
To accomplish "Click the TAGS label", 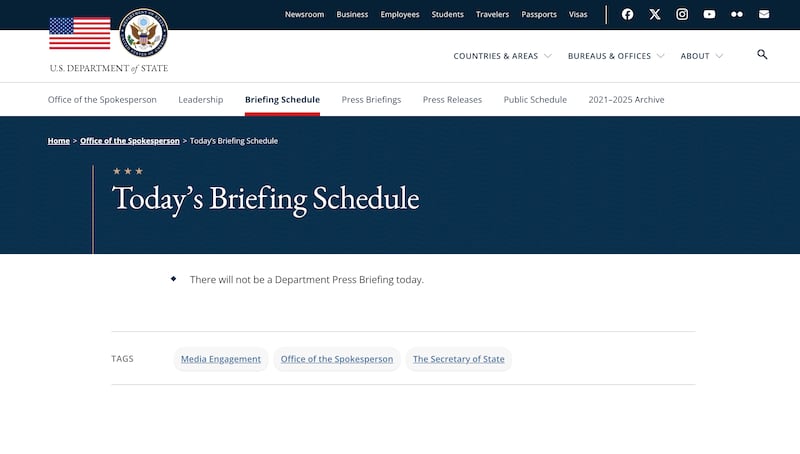I will point(122,359).
